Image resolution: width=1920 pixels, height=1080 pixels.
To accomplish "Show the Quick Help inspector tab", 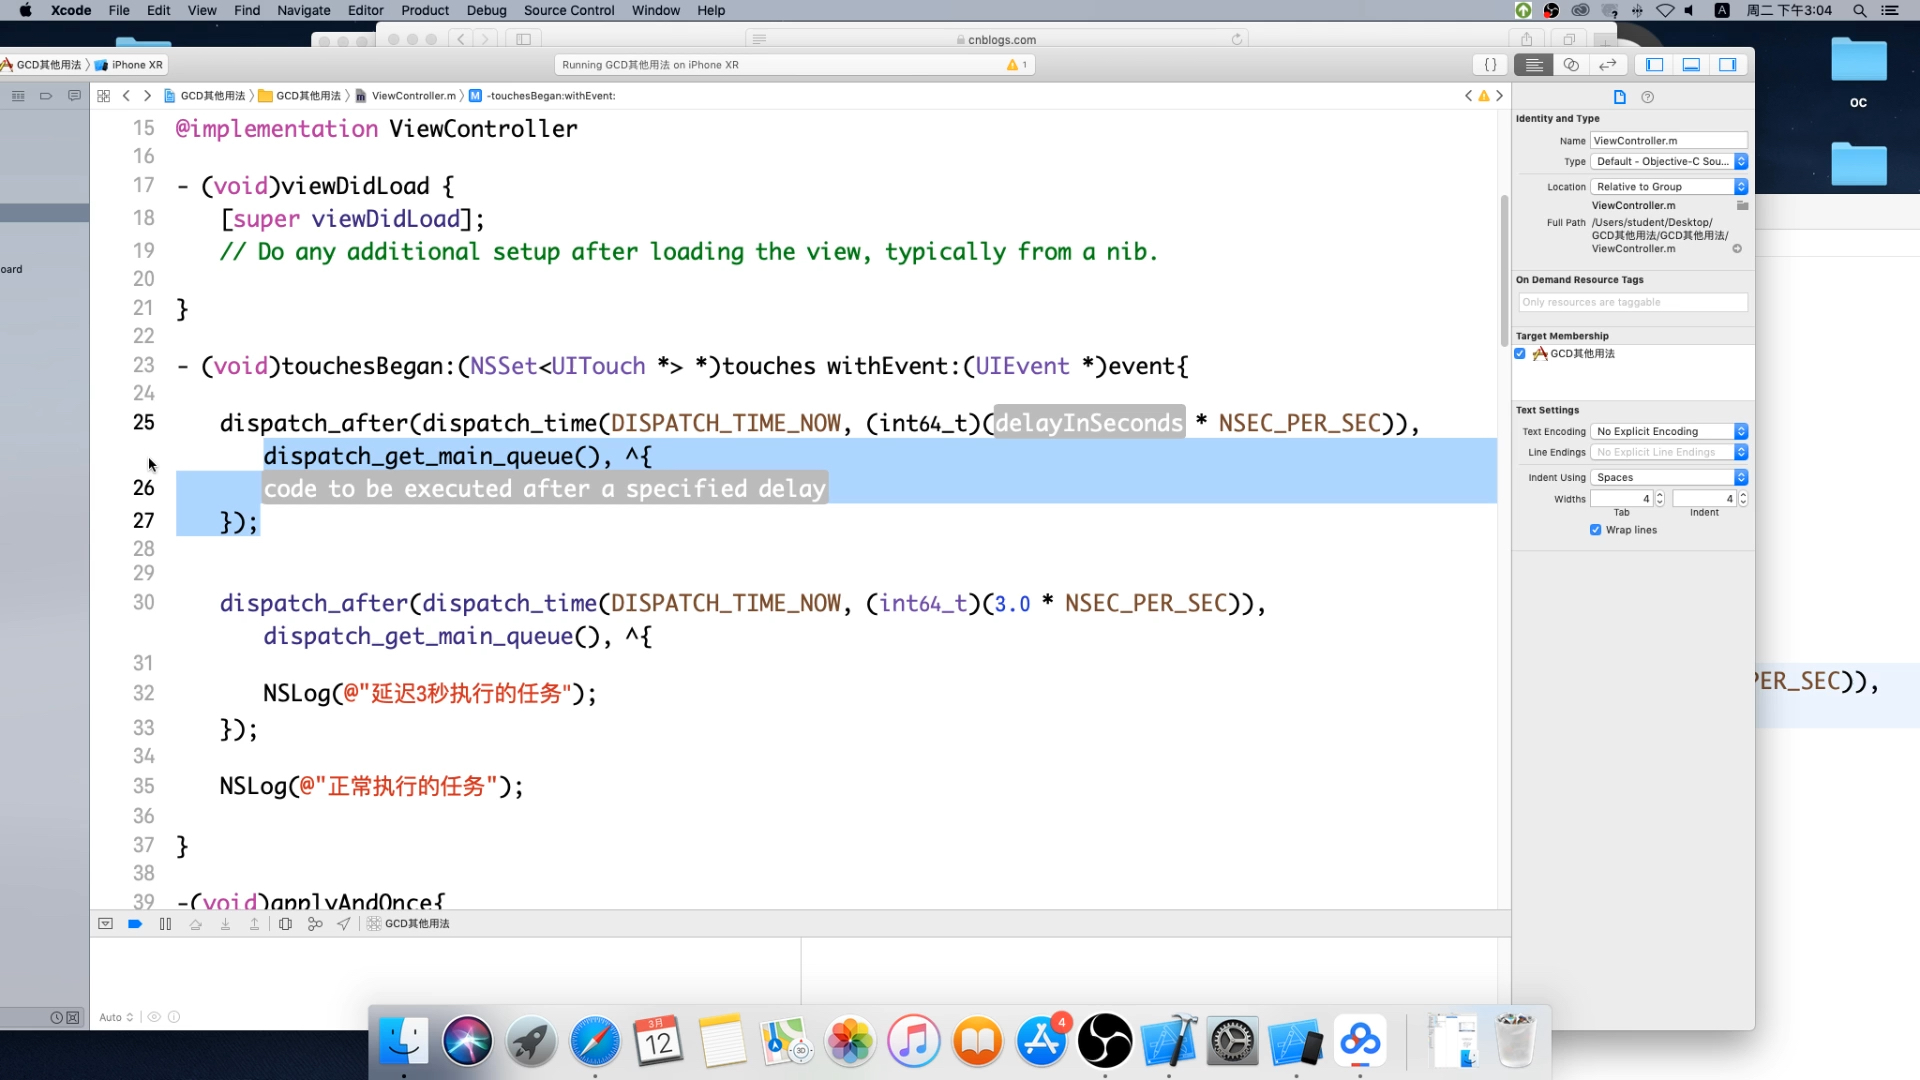I will 1648,97.
